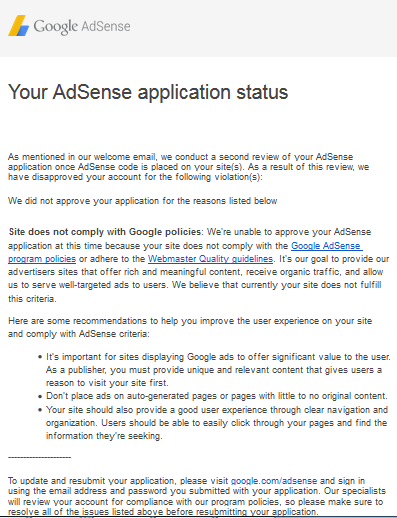Viewport: 397px width, 518px height.
Task: Click the yellow and blue AdSense logo icon
Action: (x=19, y=25)
